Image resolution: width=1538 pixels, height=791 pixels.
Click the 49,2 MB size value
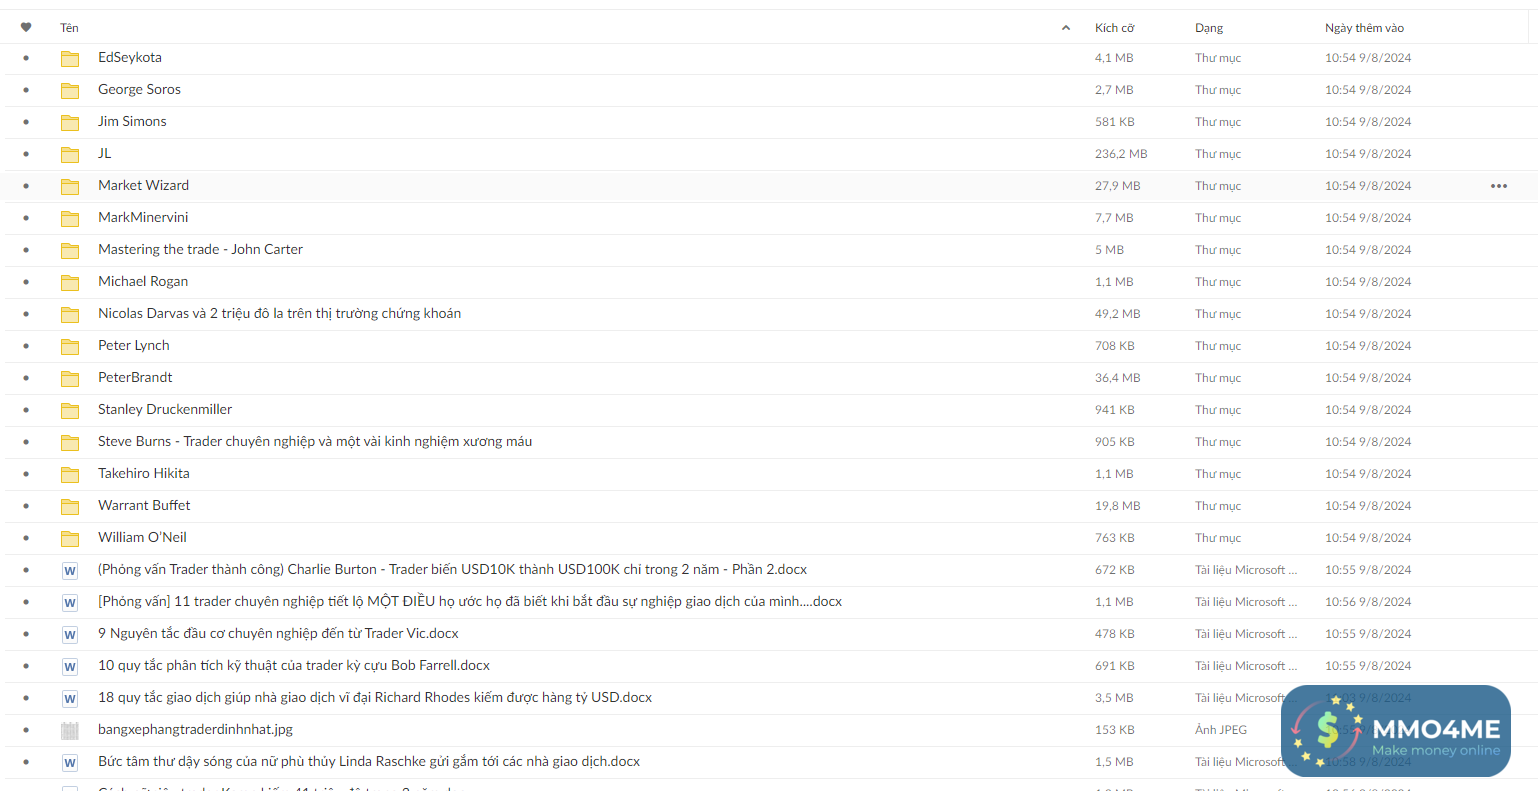1118,314
